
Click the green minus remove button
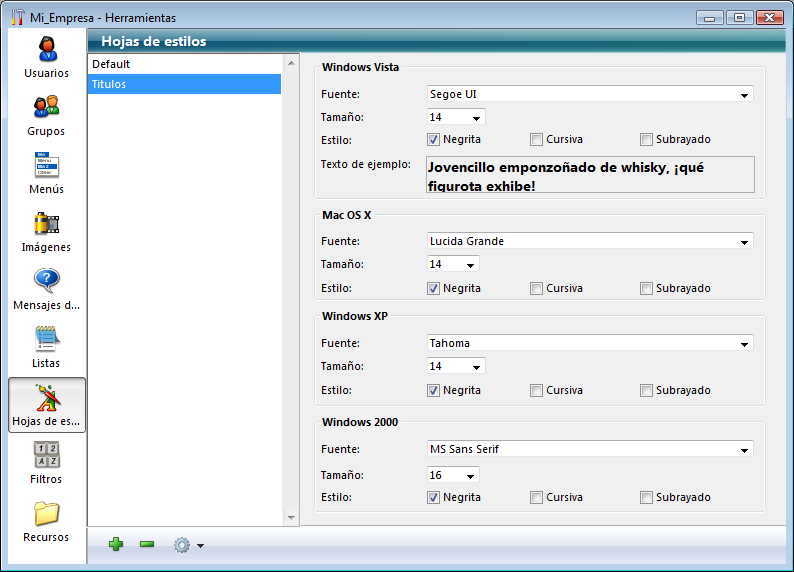point(147,544)
